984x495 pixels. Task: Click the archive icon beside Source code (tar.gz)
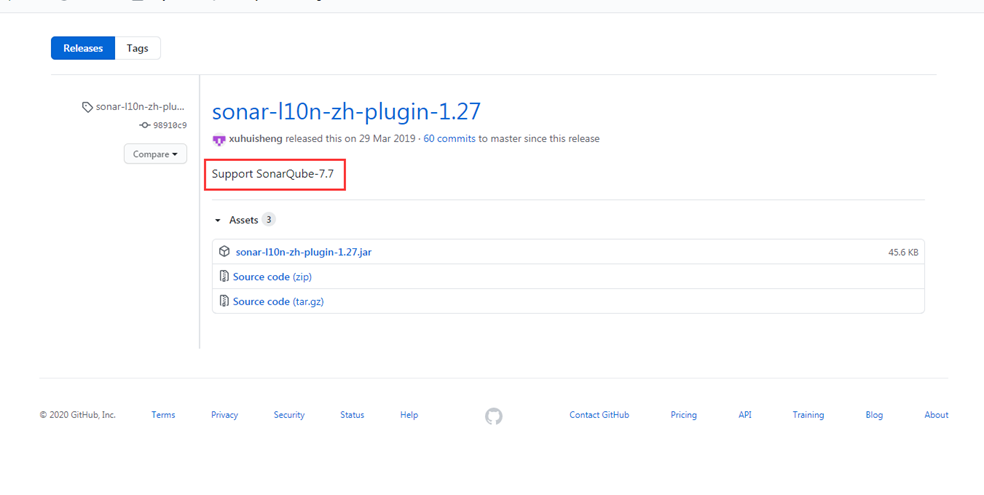(x=224, y=301)
